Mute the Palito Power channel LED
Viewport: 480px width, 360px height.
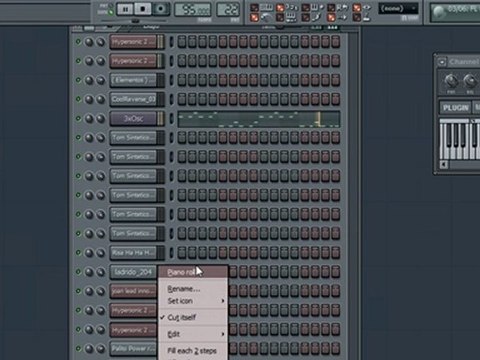[x=78, y=348]
